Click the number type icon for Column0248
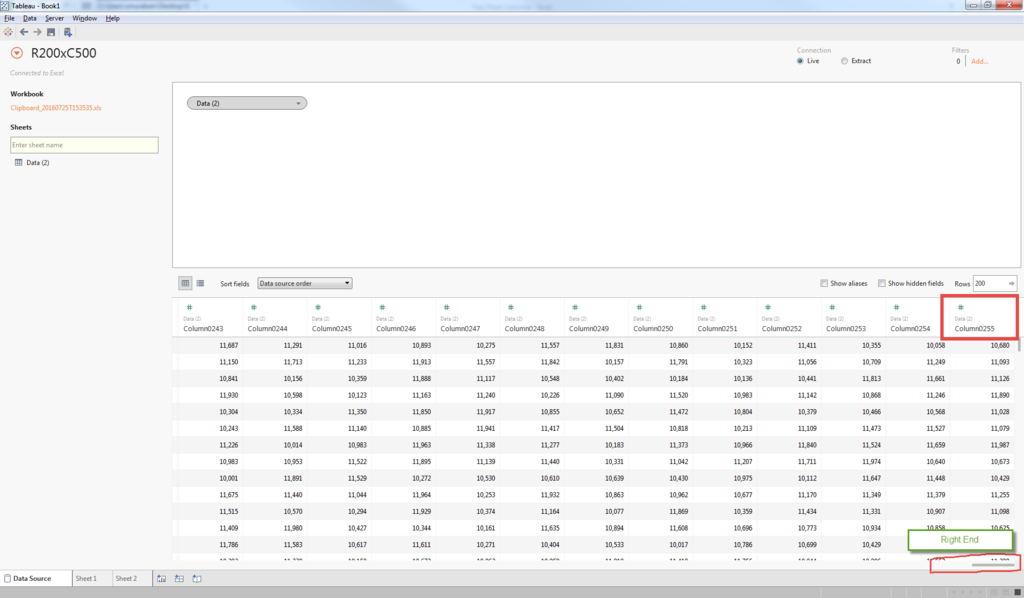 click(x=511, y=307)
